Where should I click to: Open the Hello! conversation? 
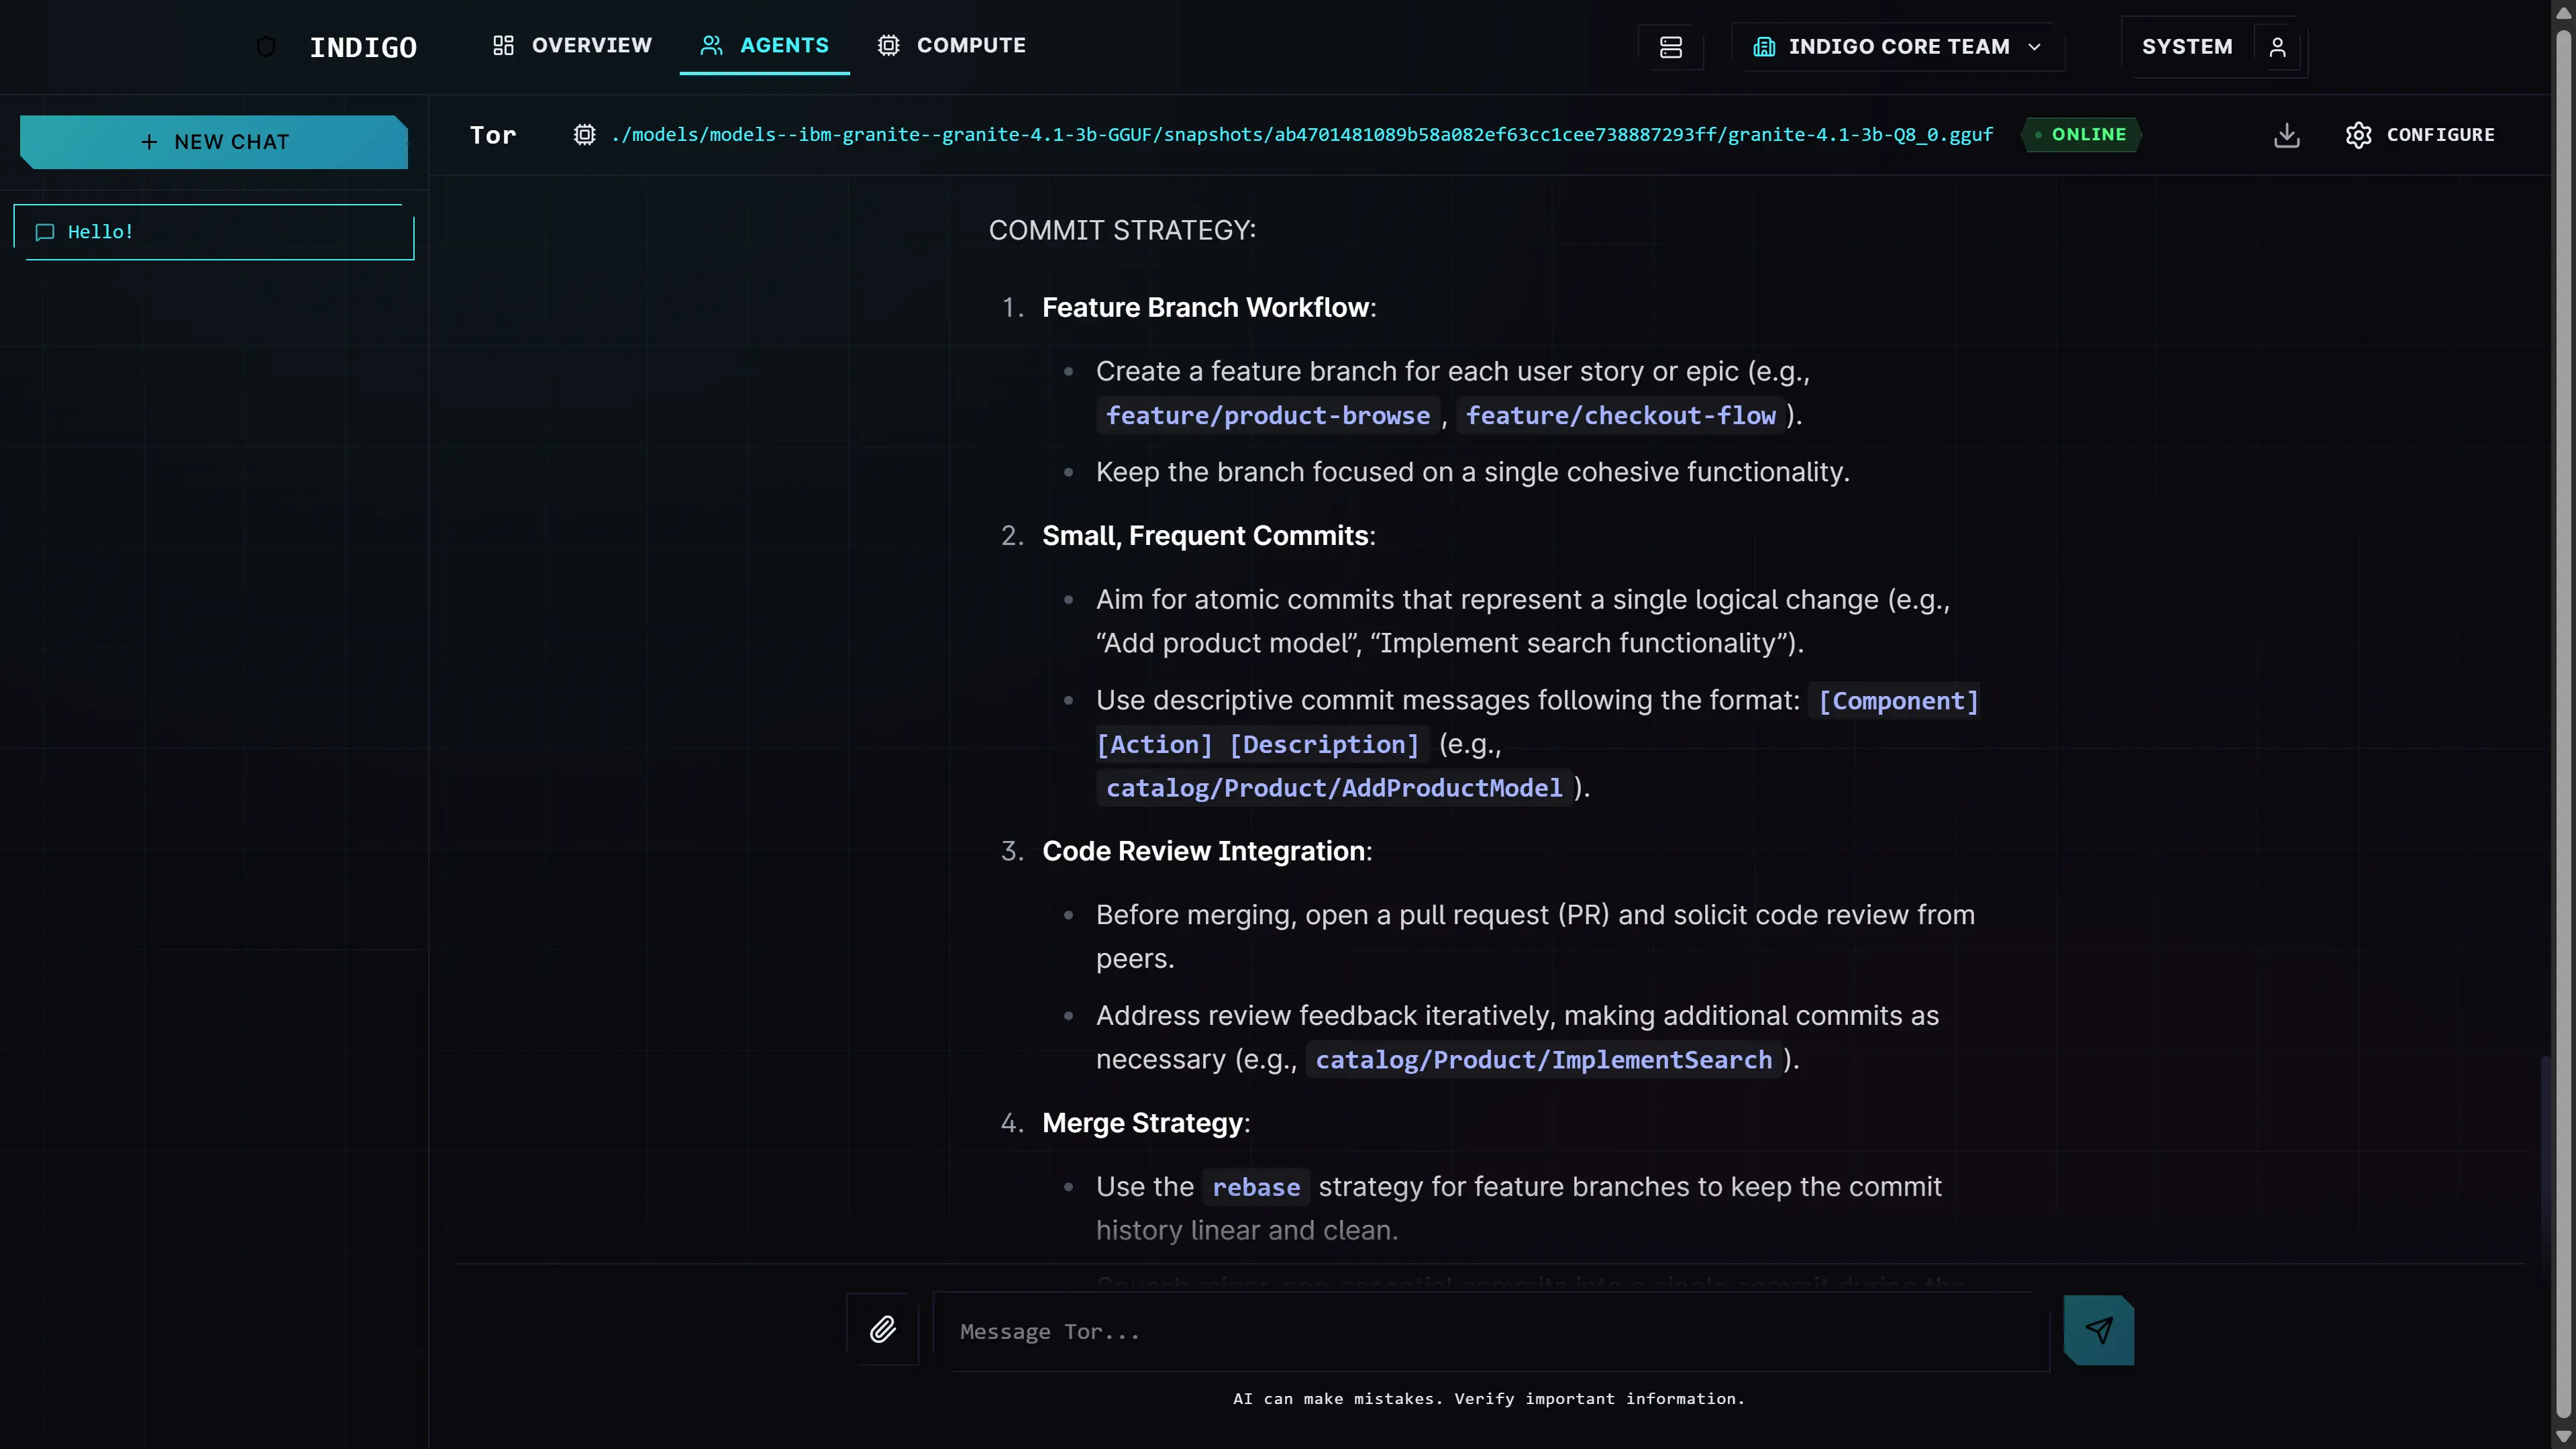(x=214, y=232)
